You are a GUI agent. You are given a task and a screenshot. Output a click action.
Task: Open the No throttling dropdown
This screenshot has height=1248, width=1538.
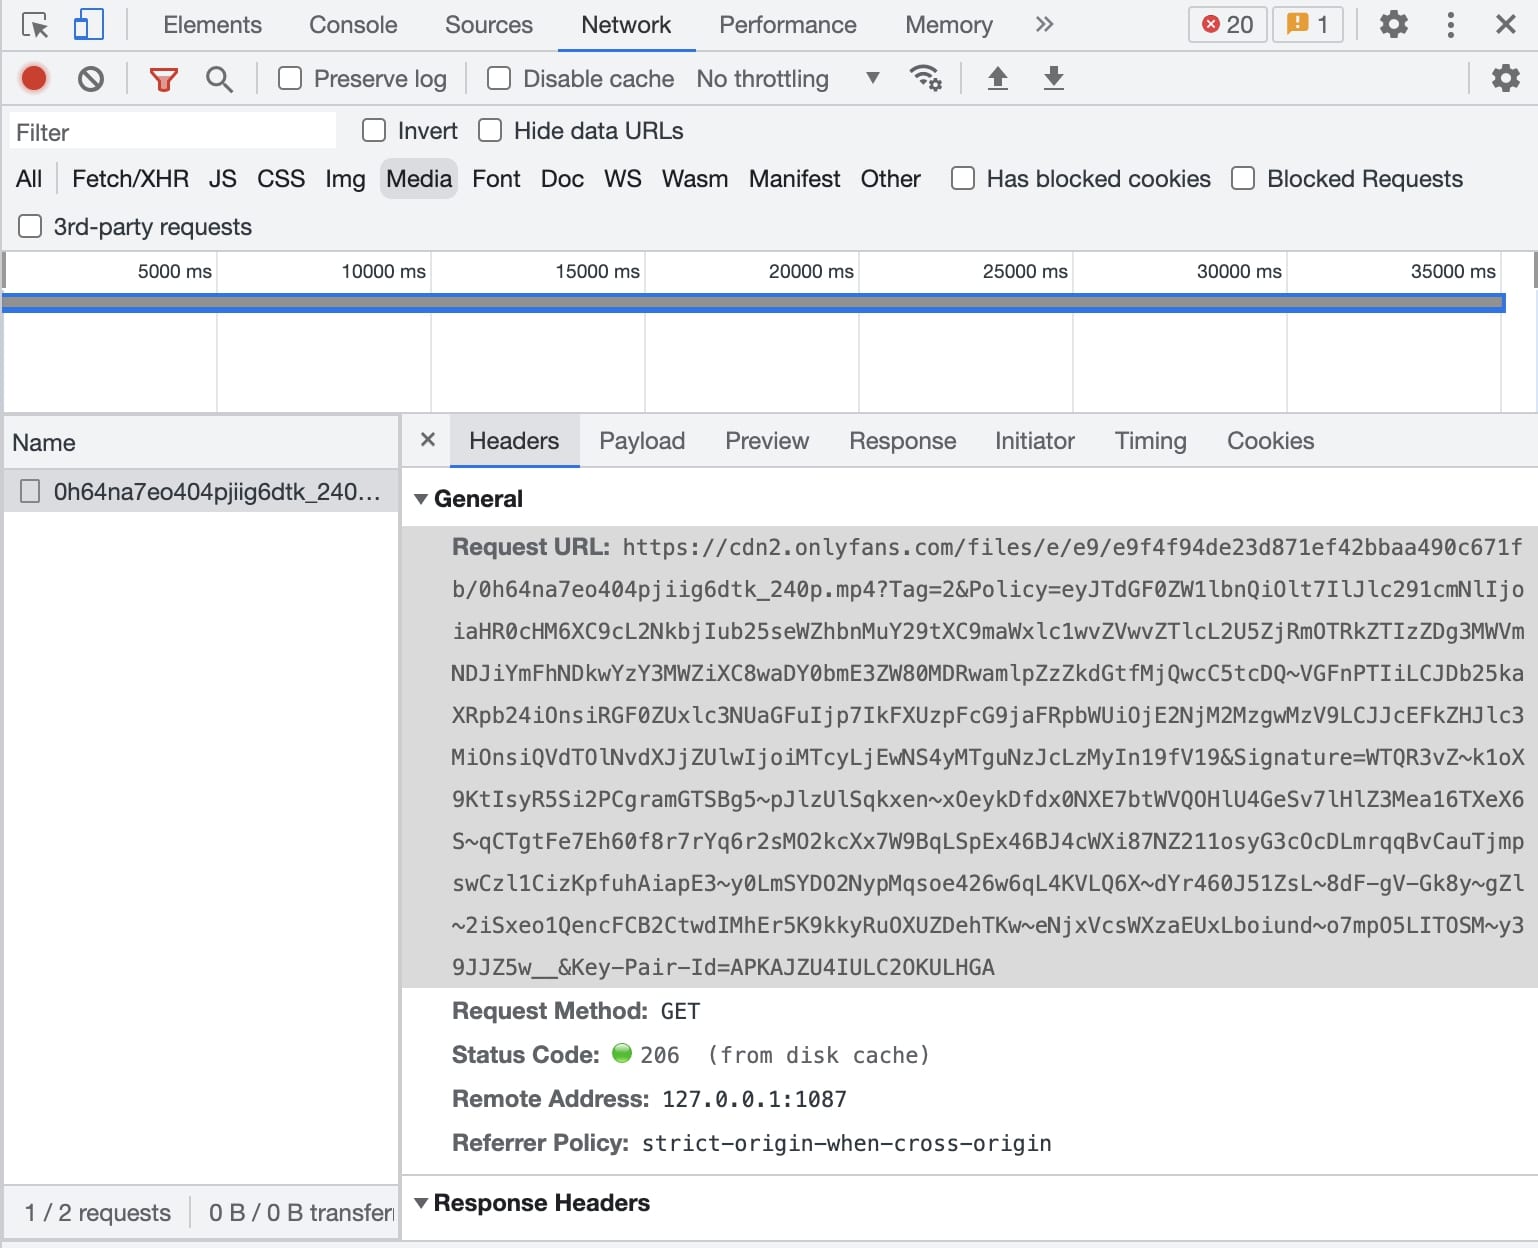tap(787, 78)
